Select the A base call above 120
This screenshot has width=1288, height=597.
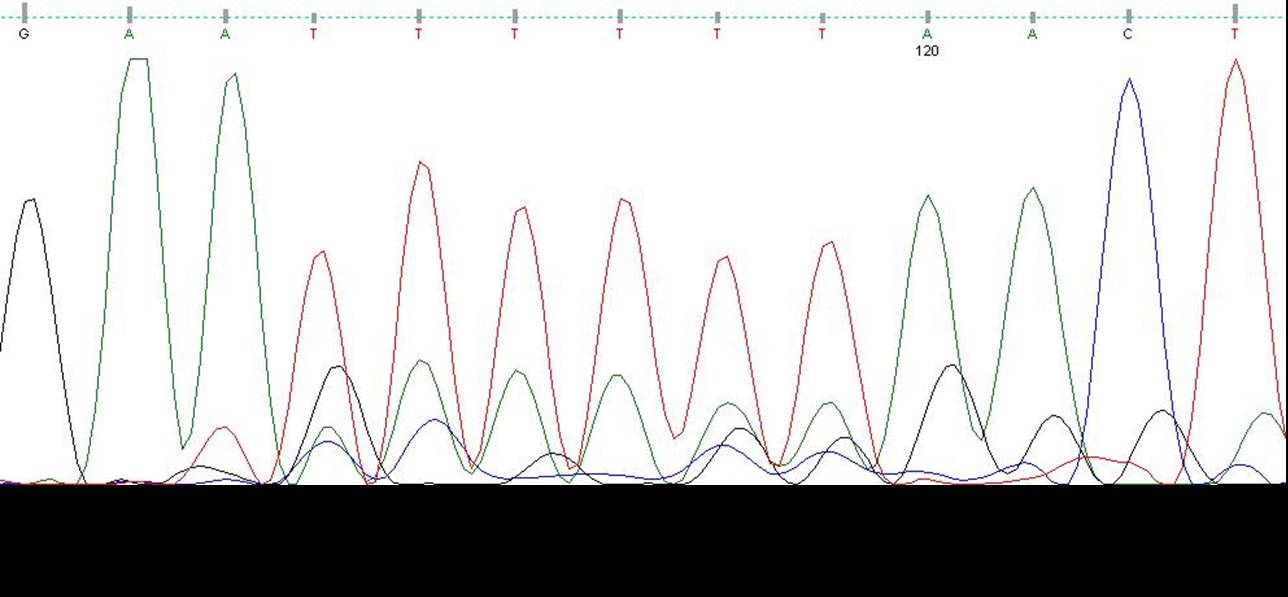(927, 34)
